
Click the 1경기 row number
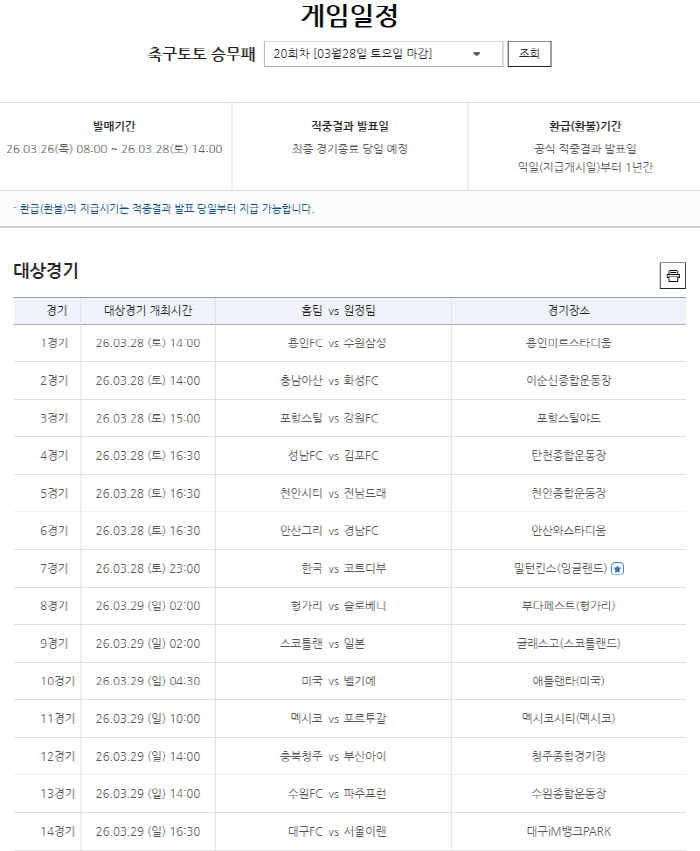(x=54, y=343)
